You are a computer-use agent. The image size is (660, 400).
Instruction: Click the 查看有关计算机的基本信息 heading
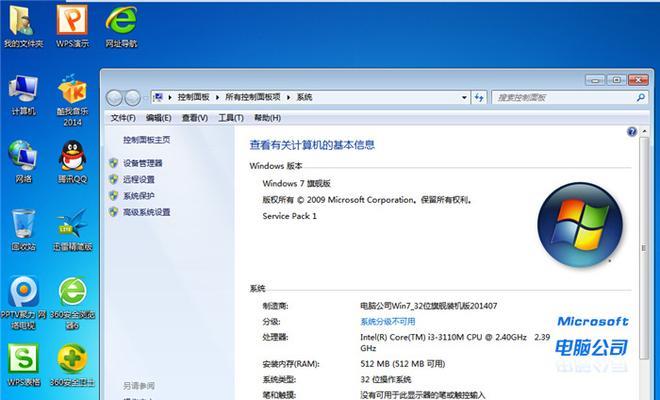pos(312,145)
